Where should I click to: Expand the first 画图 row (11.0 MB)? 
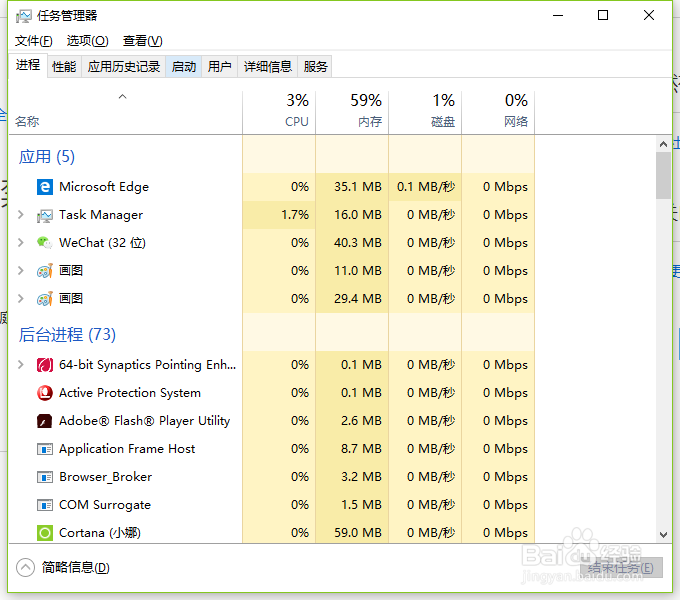tap(20, 271)
